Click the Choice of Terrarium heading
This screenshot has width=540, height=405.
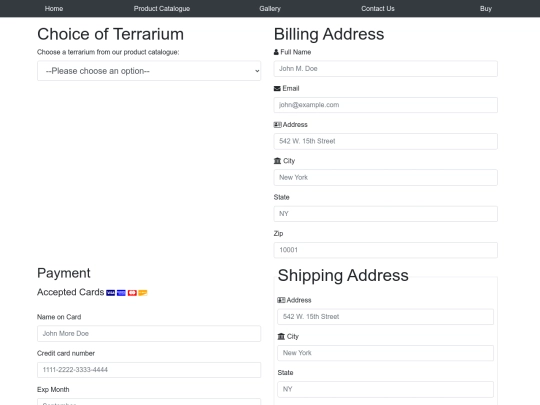111,34
